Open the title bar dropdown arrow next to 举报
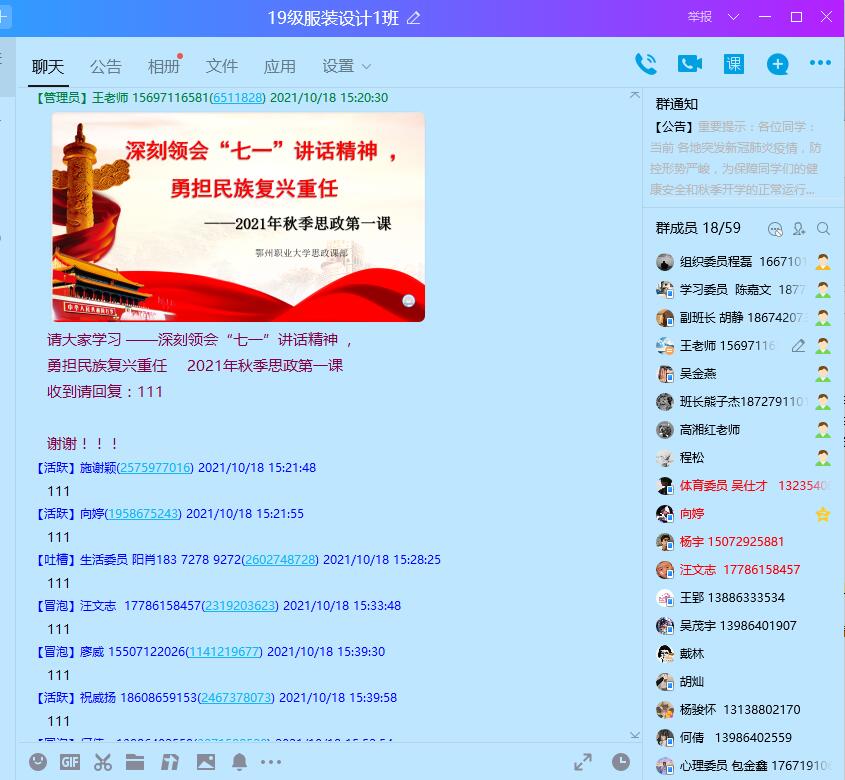Image resolution: width=845 pixels, height=780 pixels. click(734, 17)
